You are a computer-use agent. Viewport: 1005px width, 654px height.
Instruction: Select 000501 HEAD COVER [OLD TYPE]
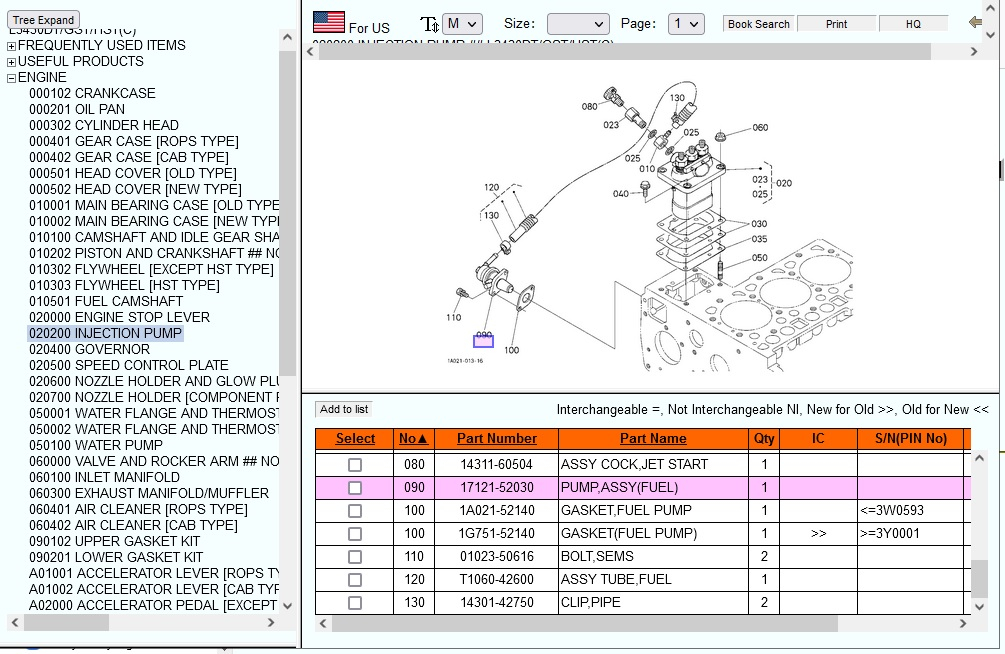(x=133, y=174)
